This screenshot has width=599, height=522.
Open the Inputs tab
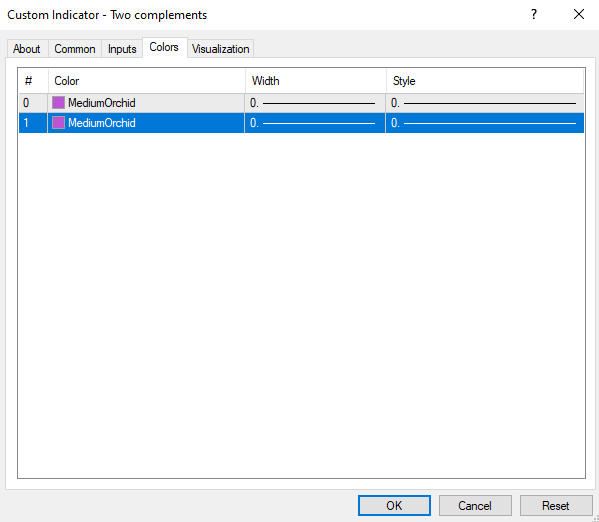click(122, 49)
